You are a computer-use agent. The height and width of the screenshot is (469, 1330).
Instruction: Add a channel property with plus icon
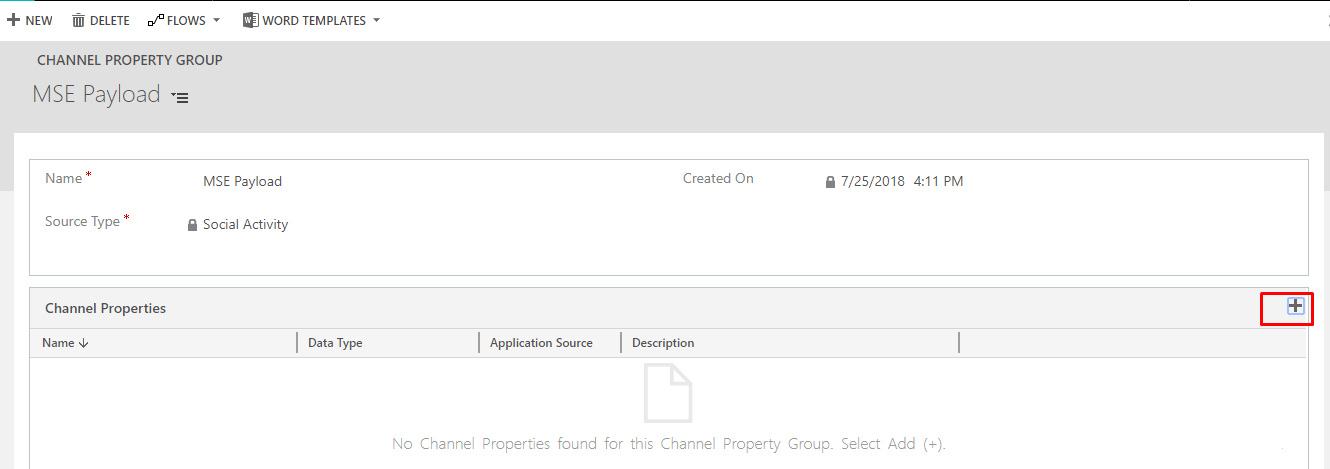(1295, 307)
